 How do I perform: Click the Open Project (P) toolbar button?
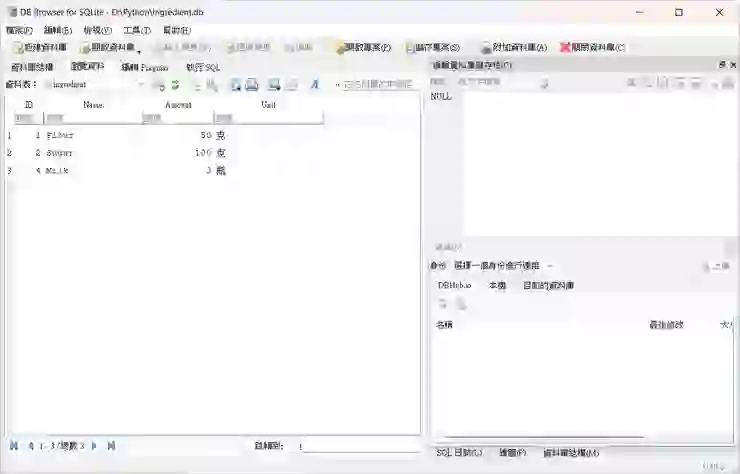point(363,48)
